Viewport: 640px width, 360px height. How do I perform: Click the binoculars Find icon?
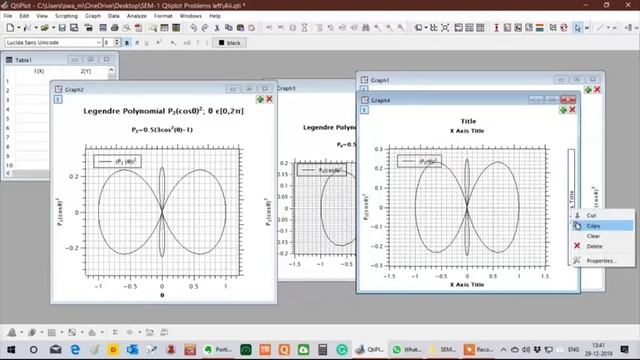tap(366, 28)
